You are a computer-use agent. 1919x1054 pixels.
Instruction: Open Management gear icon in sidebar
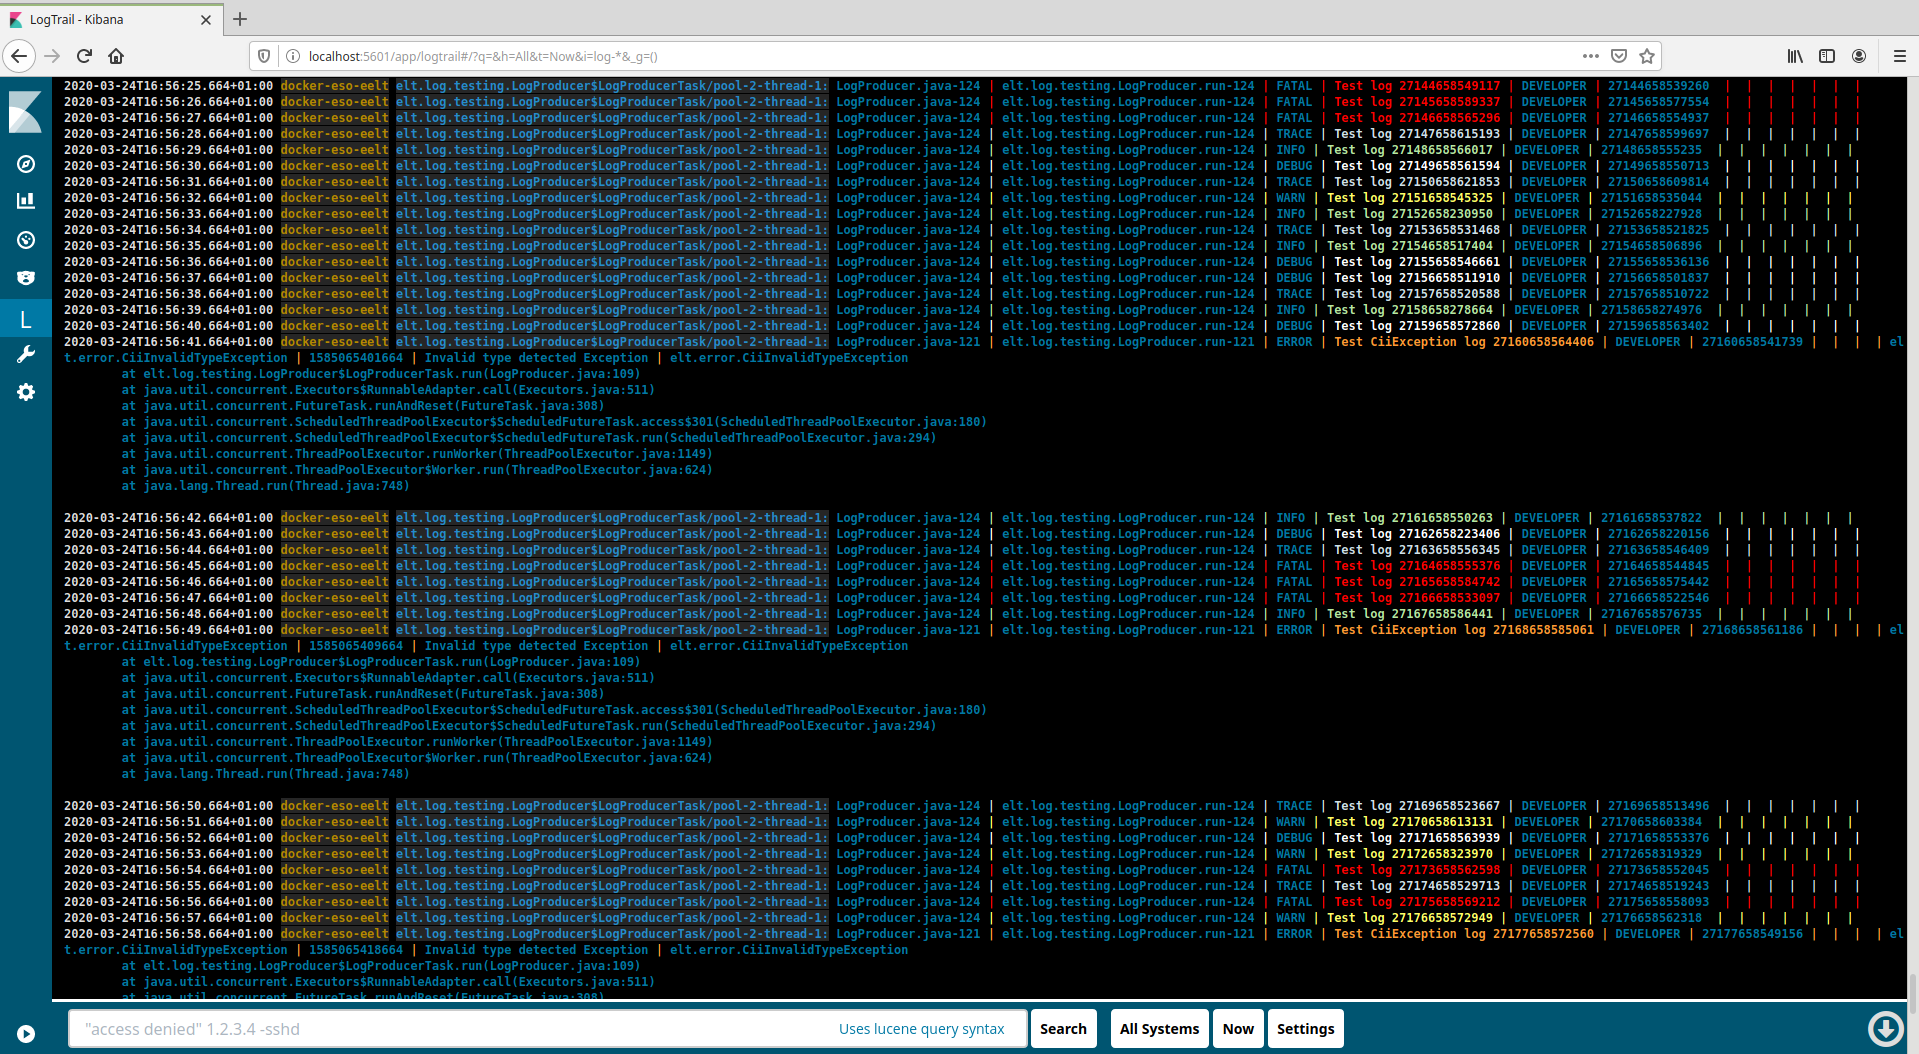pyautogui.click(x=26, y=393)
